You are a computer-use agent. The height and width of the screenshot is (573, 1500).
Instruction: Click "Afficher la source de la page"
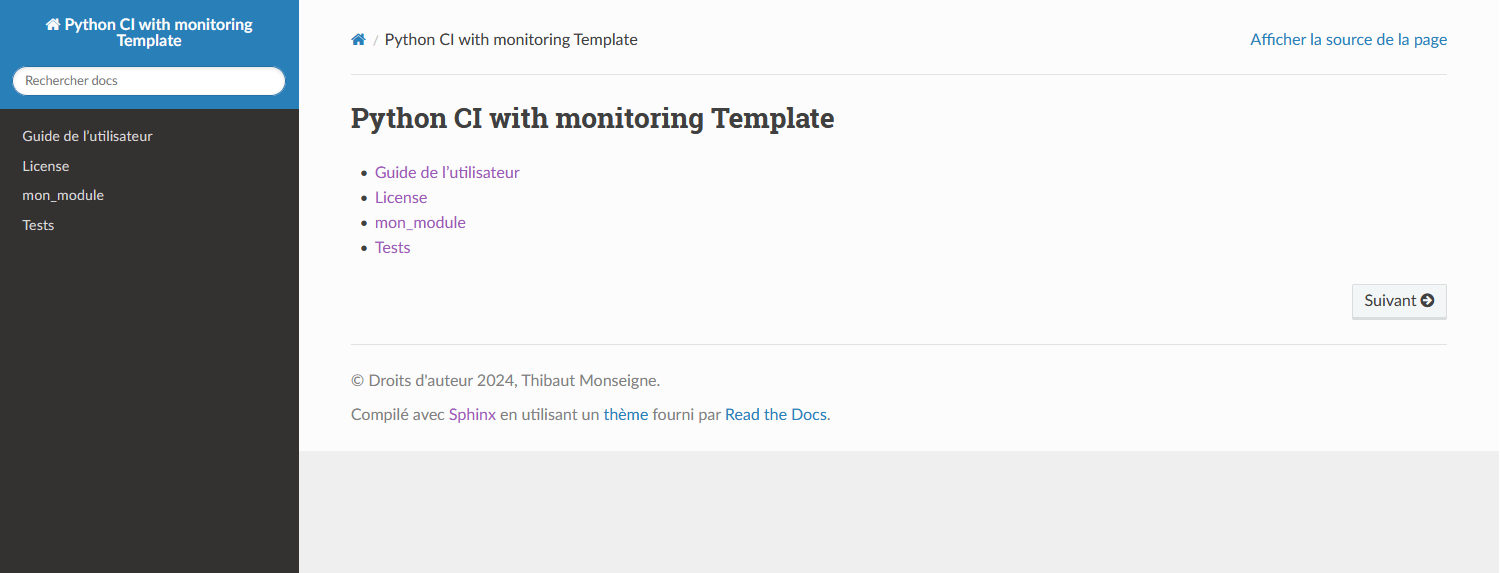point(1348,40)
